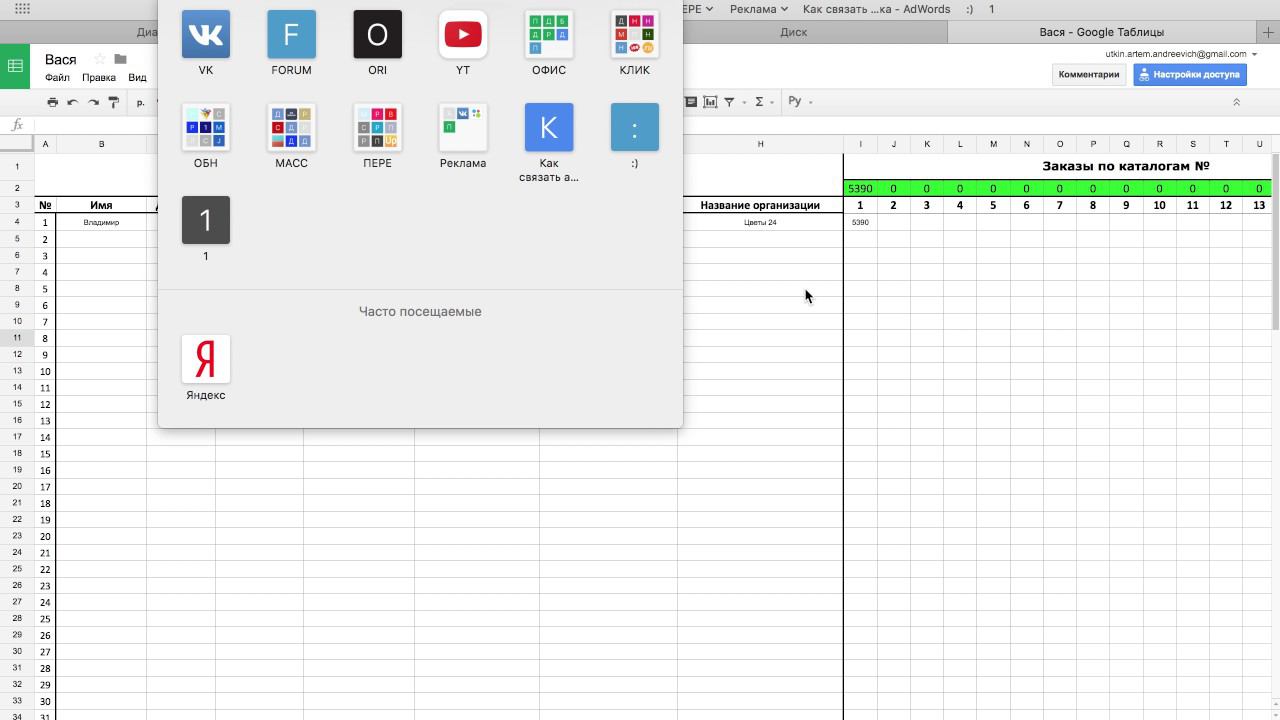Open the 'Как связать а...' favorite tile
Viewport: 1280px width, 720px height.
(x=549, y=128)
